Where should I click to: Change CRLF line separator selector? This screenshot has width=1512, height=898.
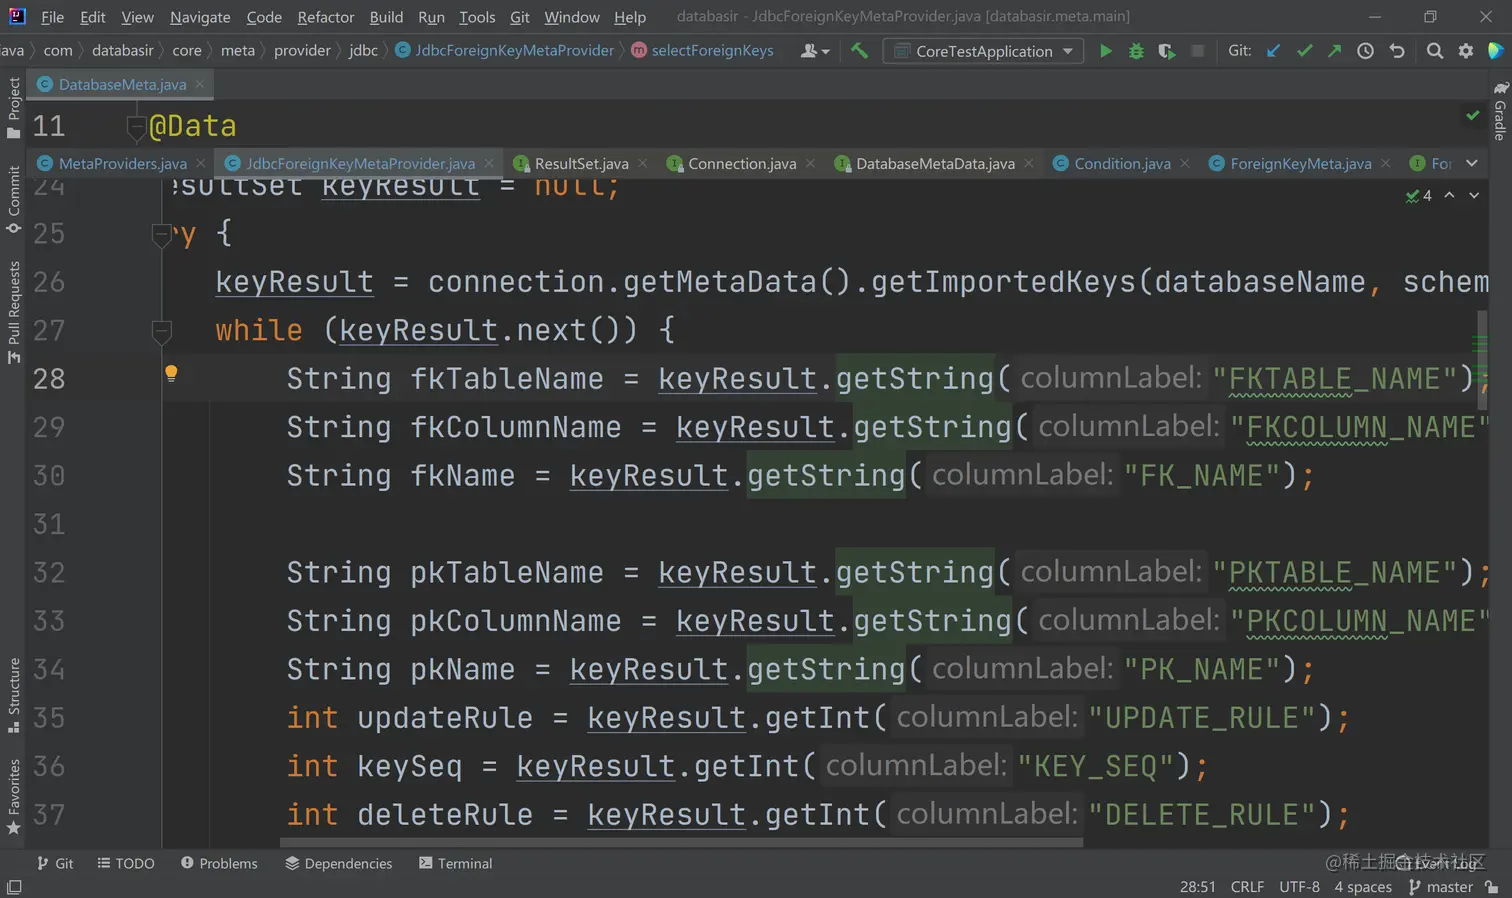1247,887
